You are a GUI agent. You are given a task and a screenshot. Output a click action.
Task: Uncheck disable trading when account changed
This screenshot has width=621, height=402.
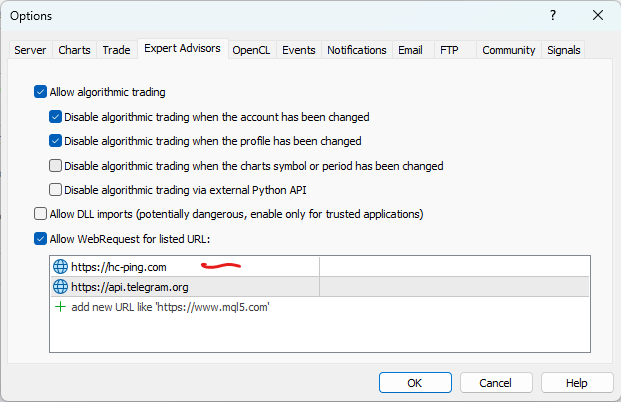tap(56, 117)
